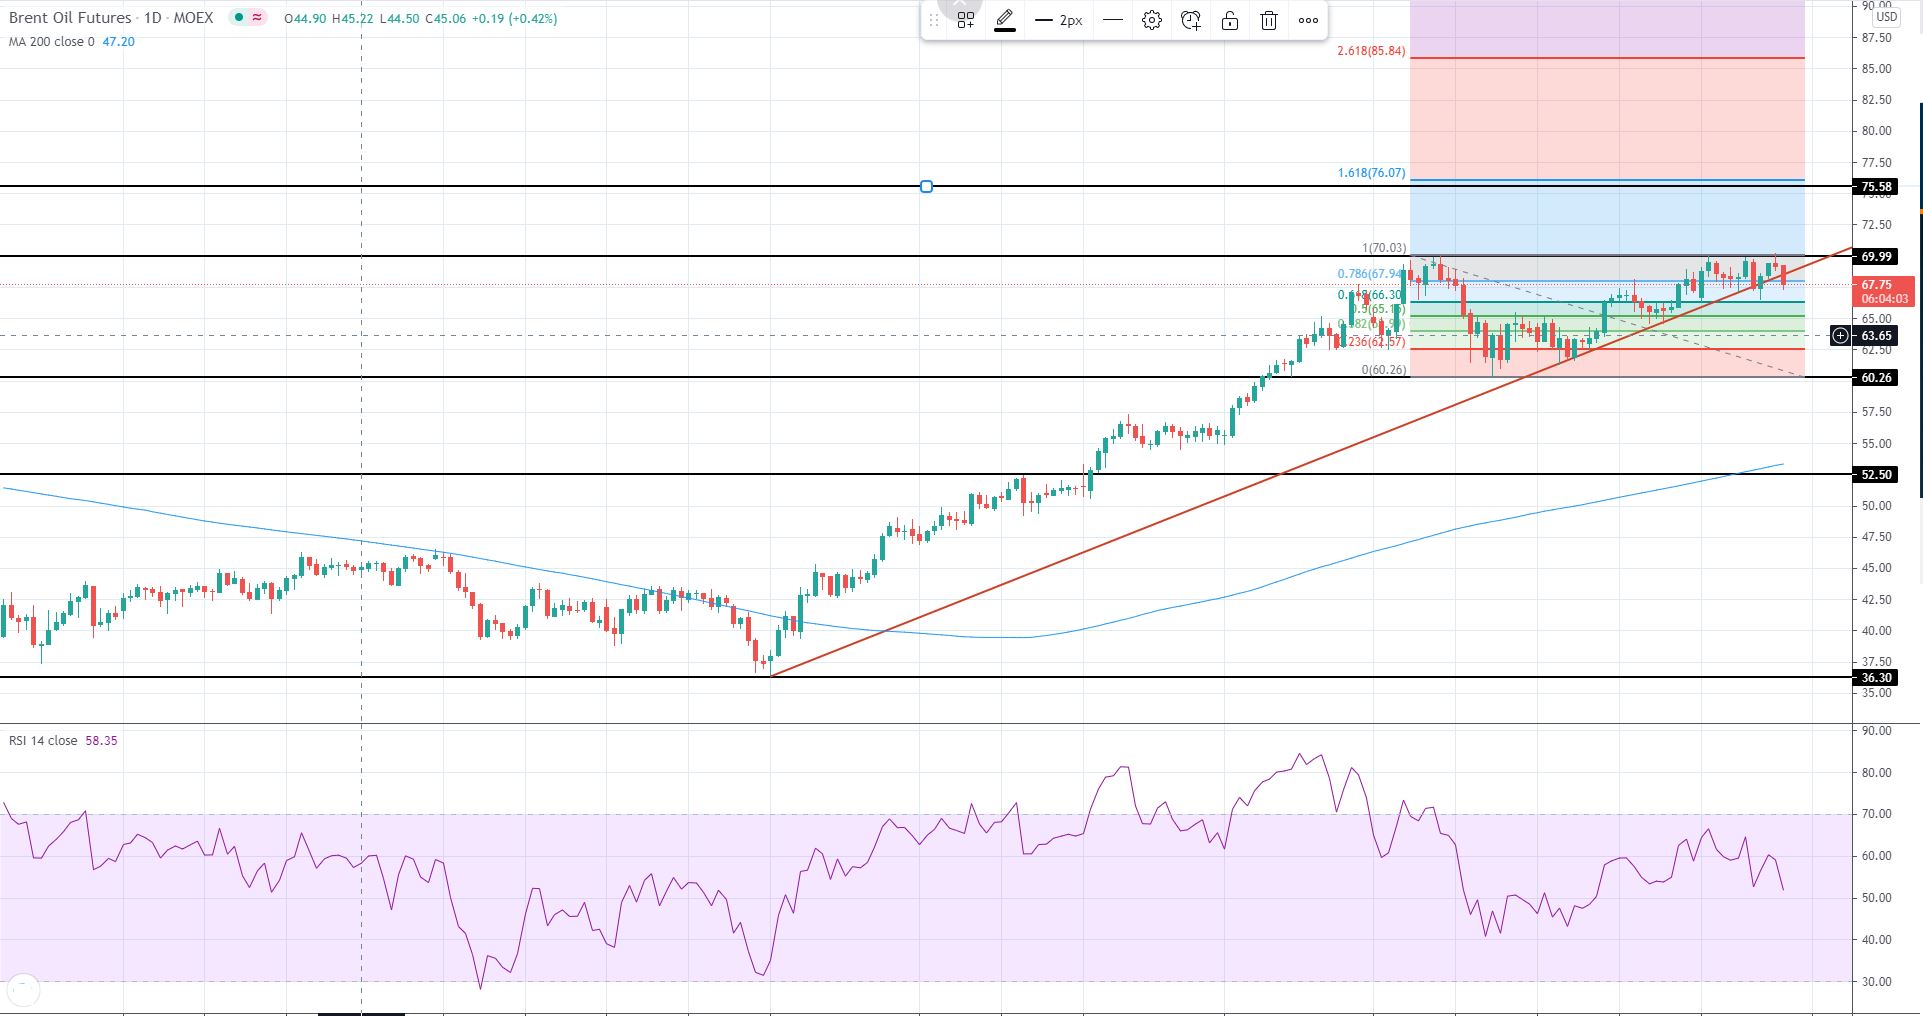This screenshot has height=1016, width=1923.
Task: Click the 1(70.03) Fibonacci level label
Action: (1384, 248)
